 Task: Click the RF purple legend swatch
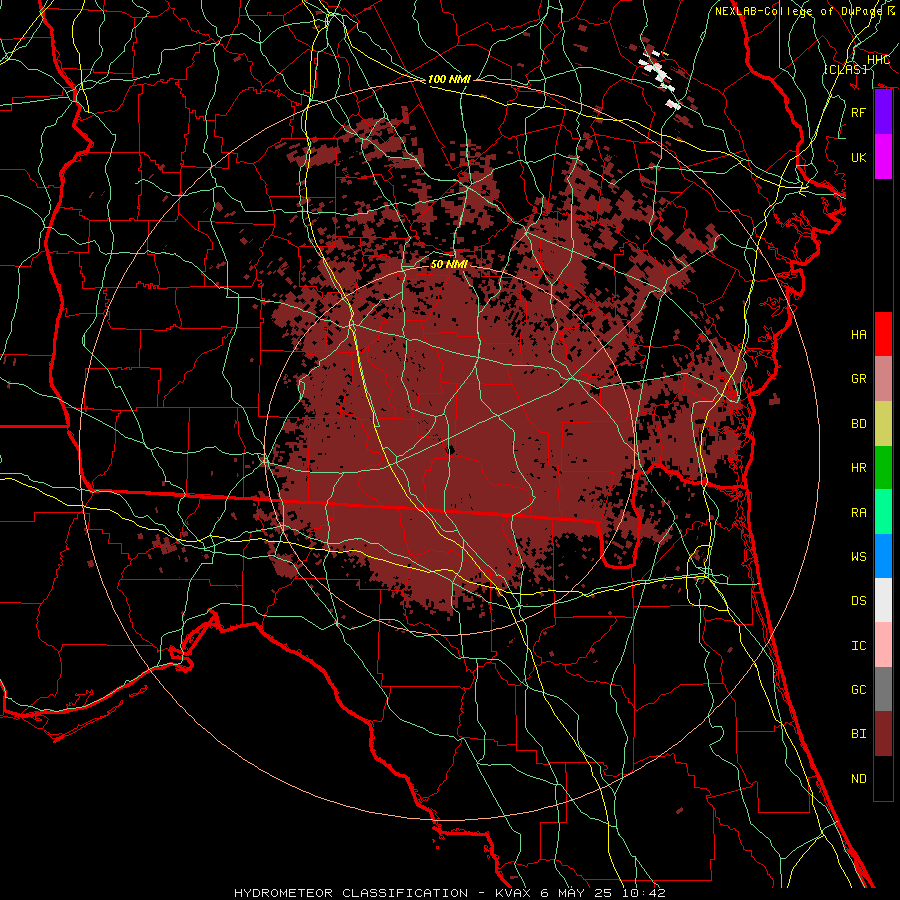[x=883, y=112]
